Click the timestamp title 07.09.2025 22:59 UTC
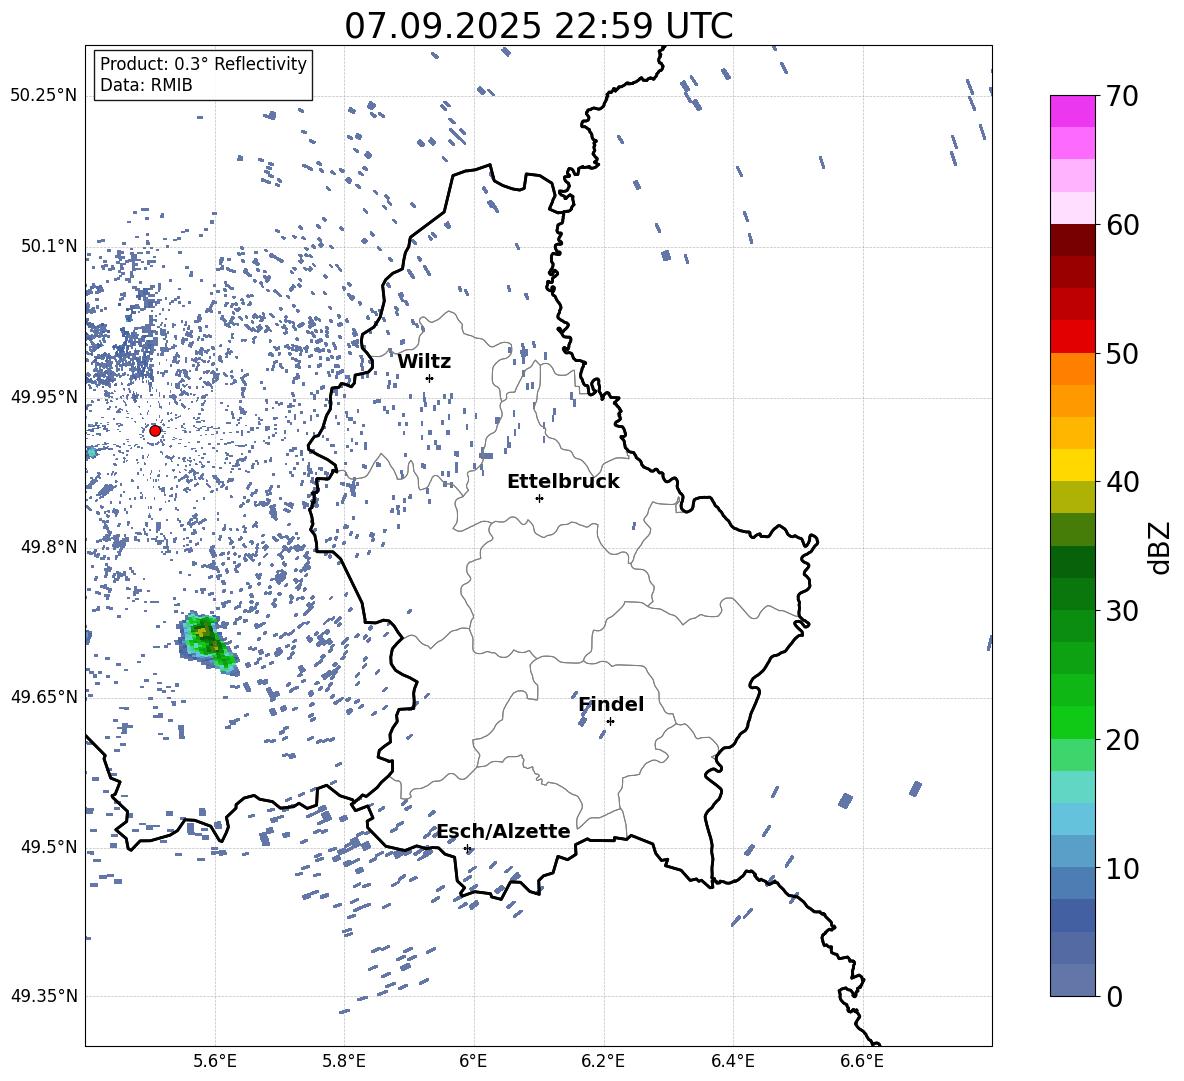Viewport: 1184px width, 1081px height. coord(538,26)
